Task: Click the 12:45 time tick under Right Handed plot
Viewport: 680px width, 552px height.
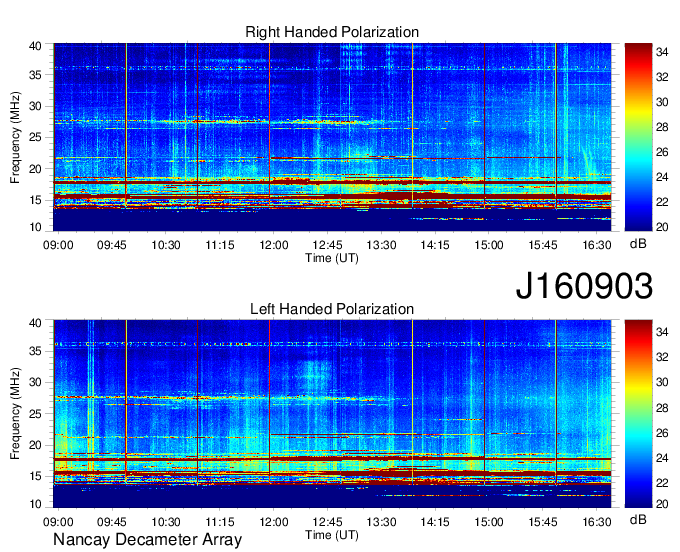Action: click(x=327, y=245)
